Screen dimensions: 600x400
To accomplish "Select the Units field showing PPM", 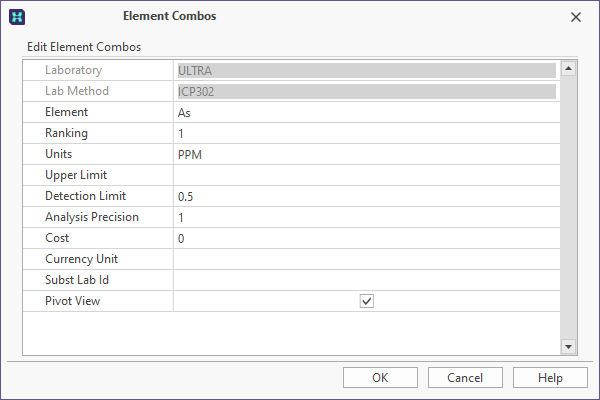I will (367, 154).
